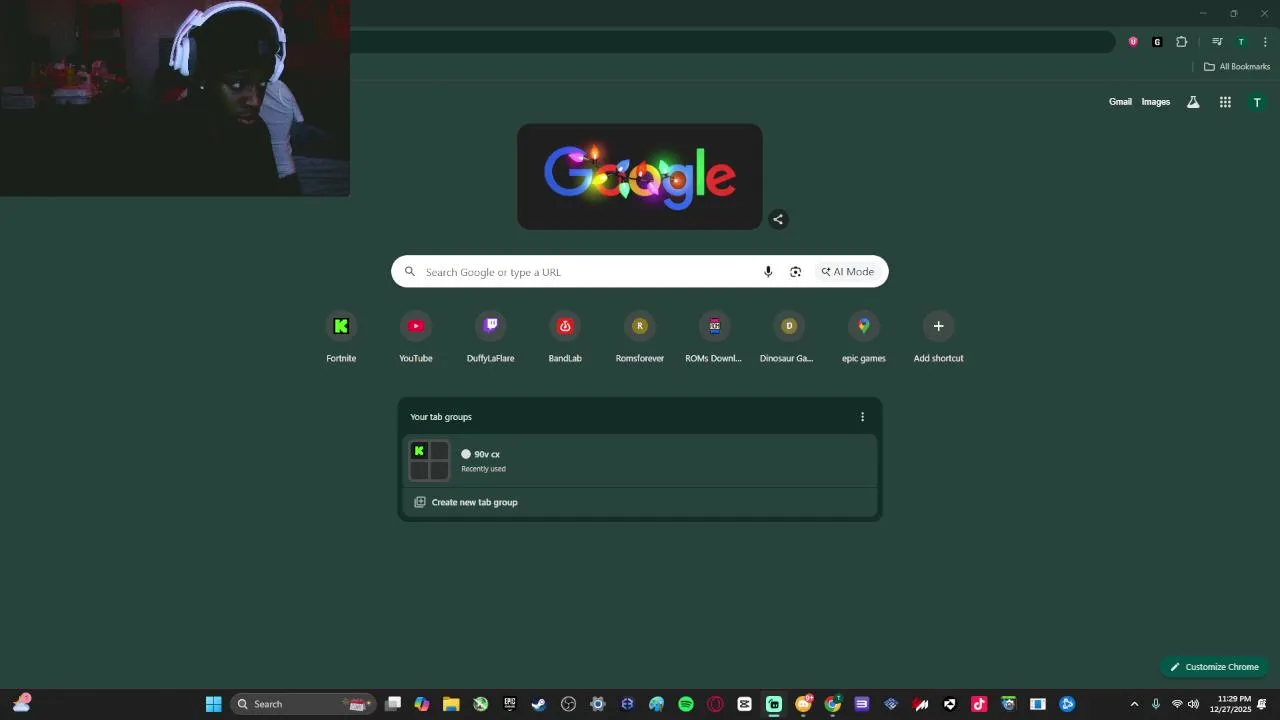Open the Dinosaur Ga... shortcut
Screen dimensions: 1280x720
click(789, 338)
